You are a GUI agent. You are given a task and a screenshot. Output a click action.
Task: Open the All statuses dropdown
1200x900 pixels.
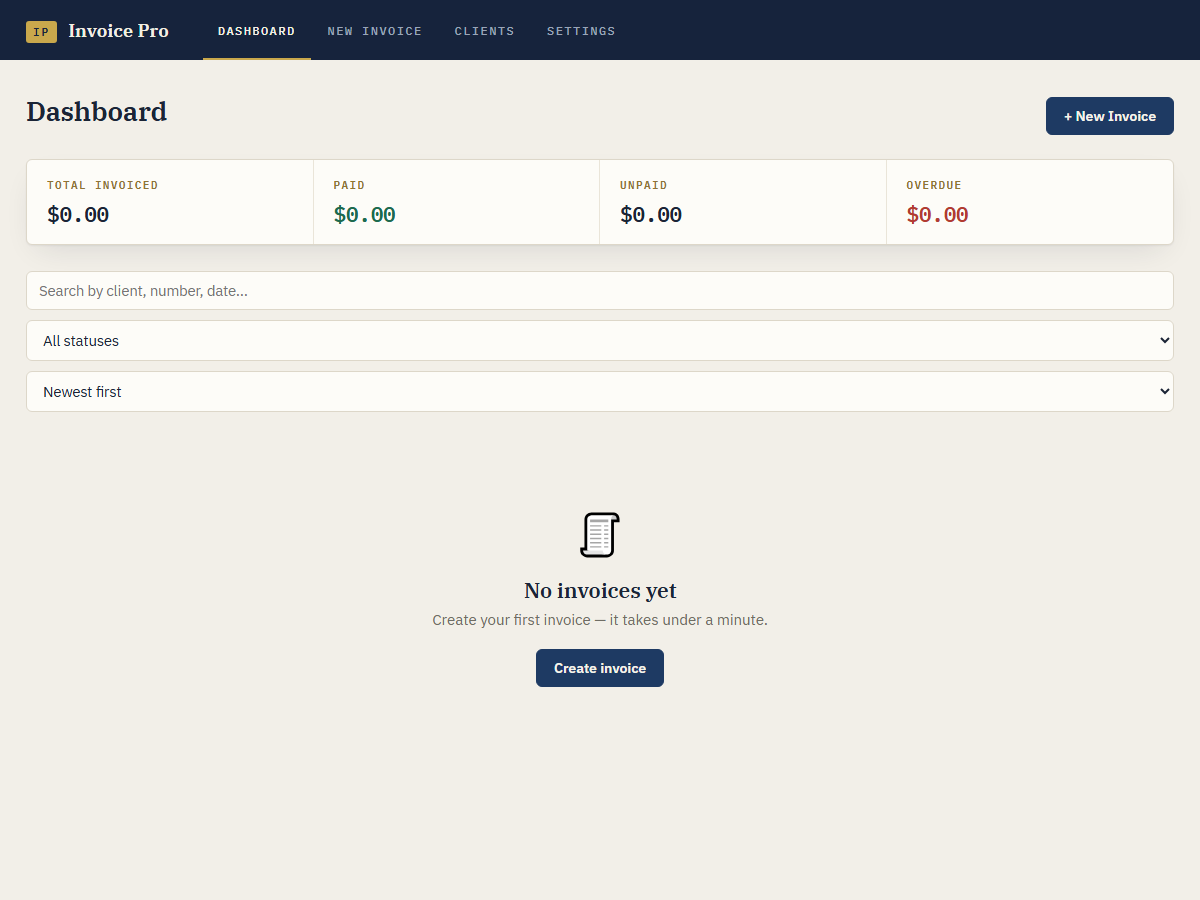(x=600, y=341)
